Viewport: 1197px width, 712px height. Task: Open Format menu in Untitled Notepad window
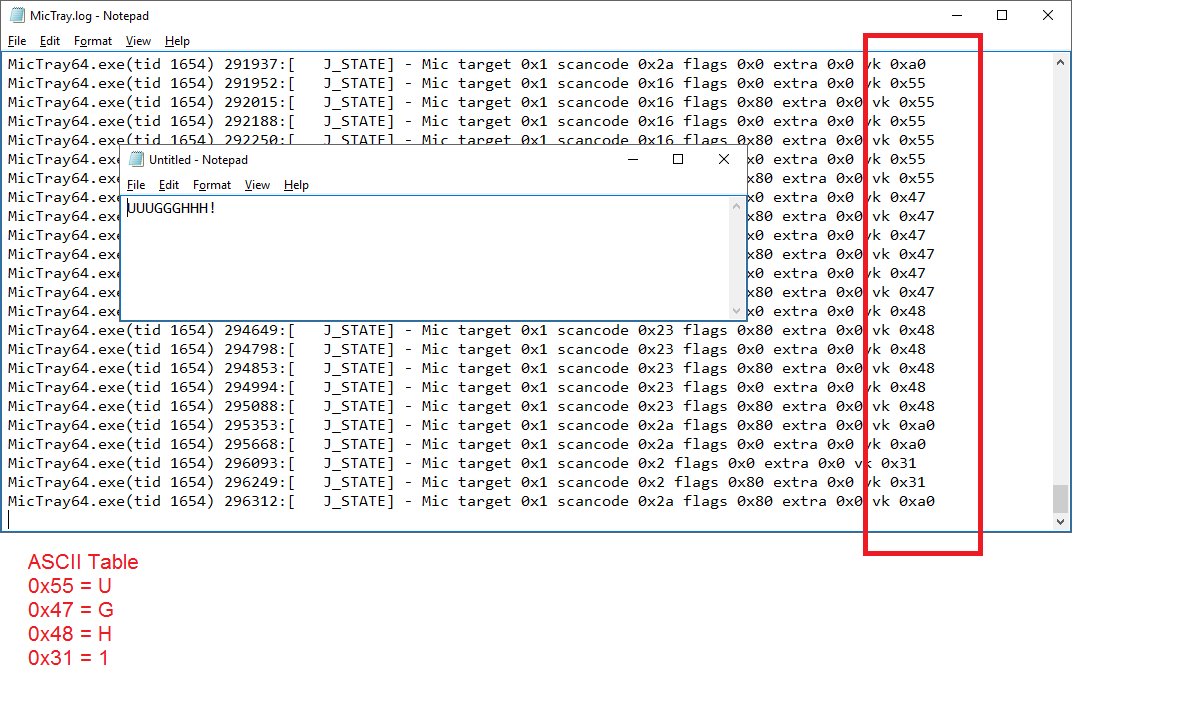(211, 185)
